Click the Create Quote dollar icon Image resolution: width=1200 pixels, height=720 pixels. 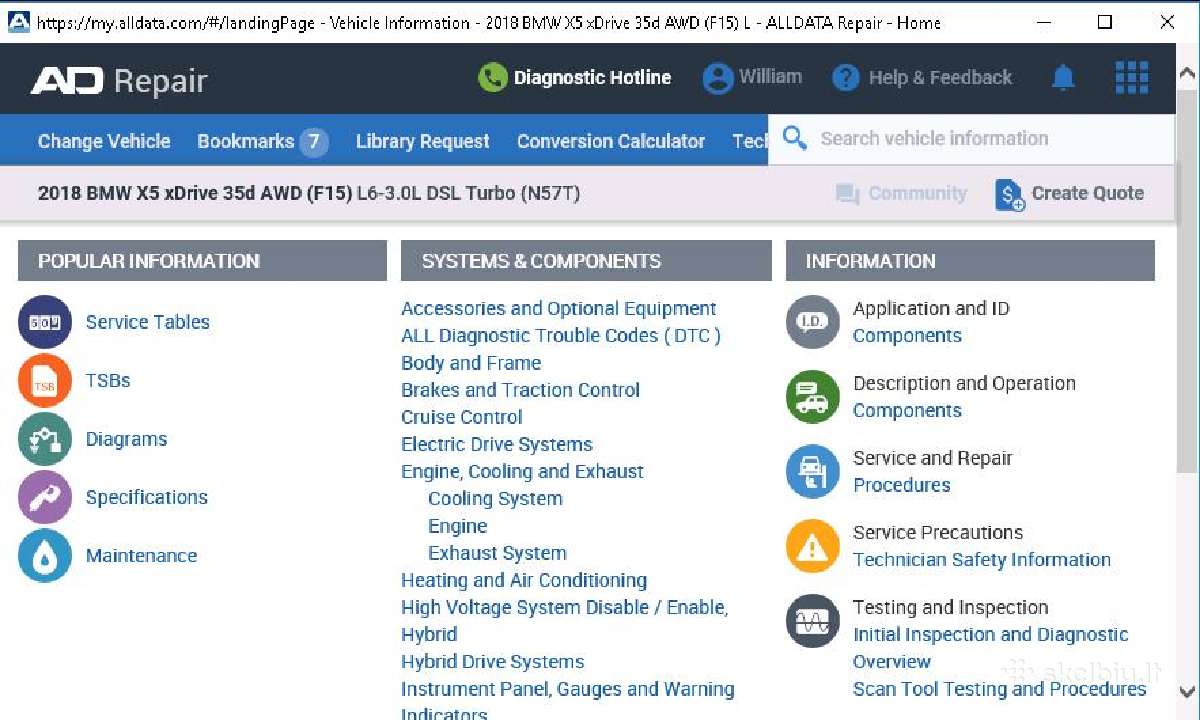1010,195
